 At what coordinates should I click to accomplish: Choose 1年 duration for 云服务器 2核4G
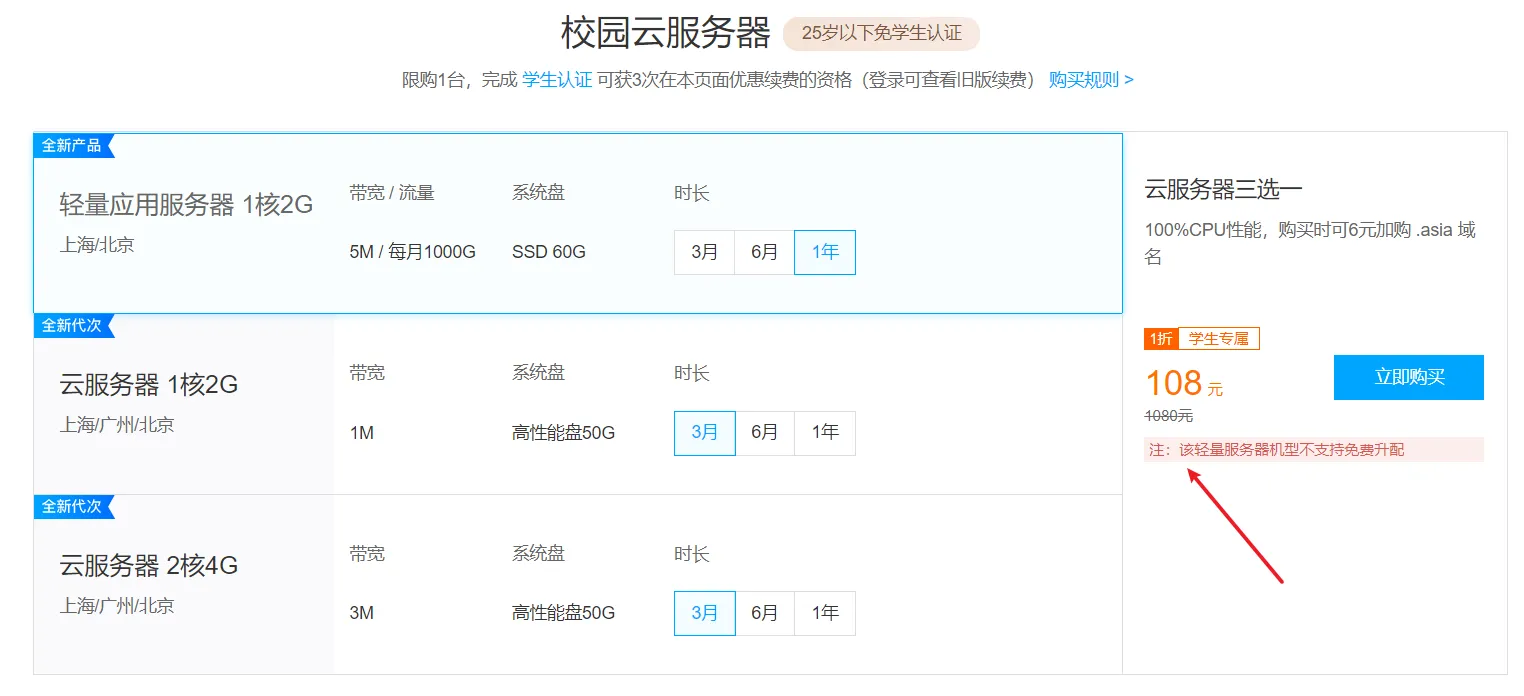coord(825,613)
